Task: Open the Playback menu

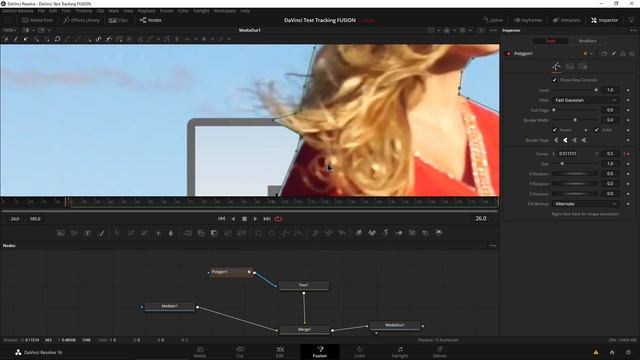Action: [x=146, y=11]
